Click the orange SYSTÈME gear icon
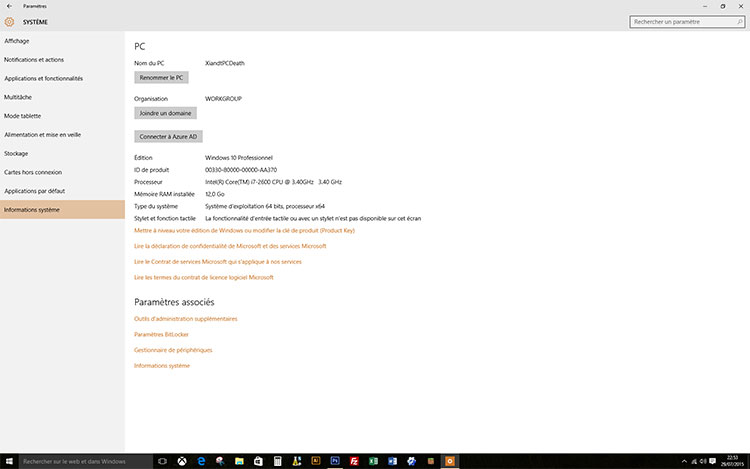This screenshot has width=750, height=469. (9, 22)
